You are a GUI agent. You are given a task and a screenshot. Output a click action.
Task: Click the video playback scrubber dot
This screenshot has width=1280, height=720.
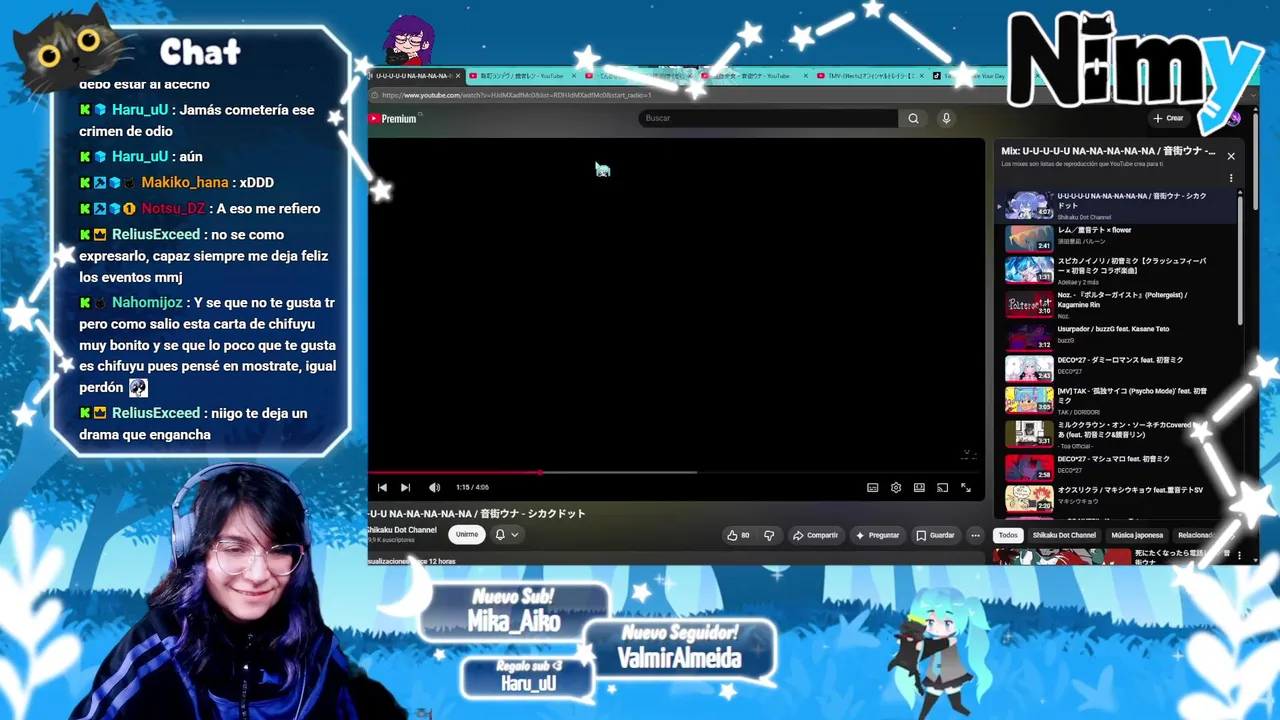tap(541, 472)
